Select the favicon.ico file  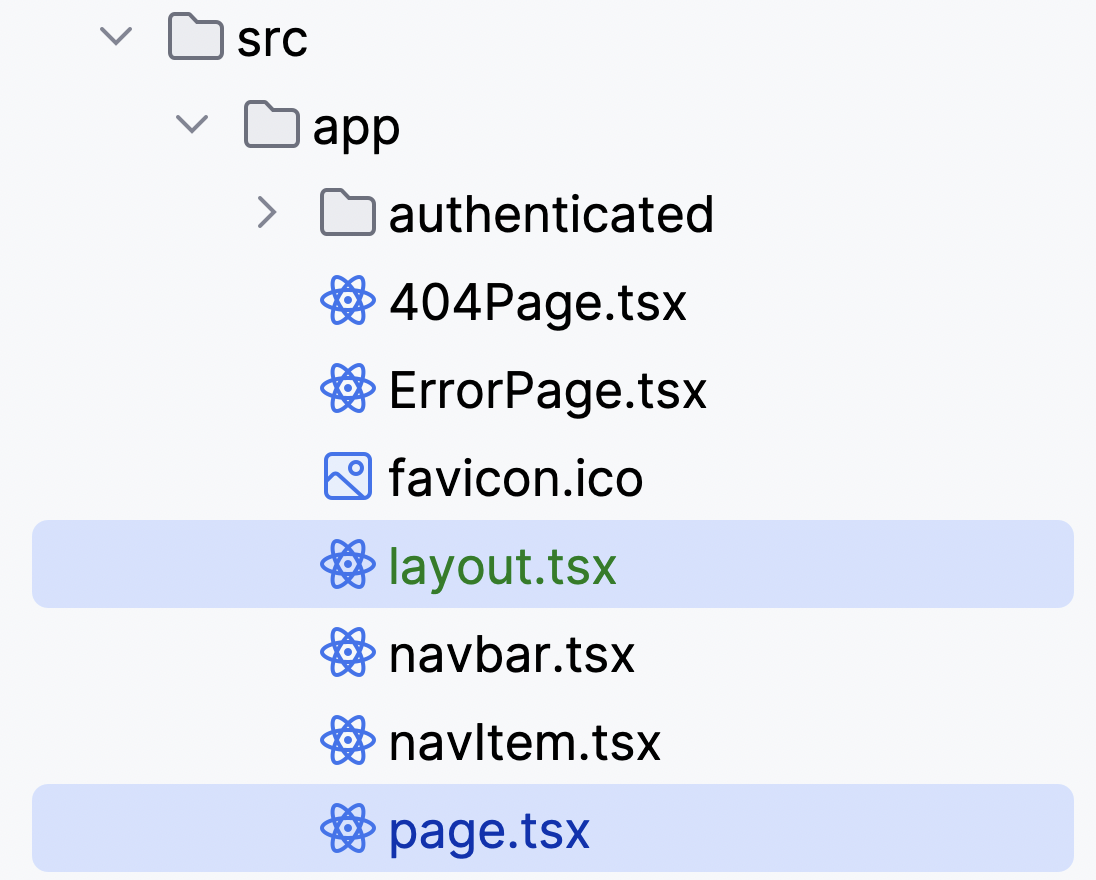[515, 478]
